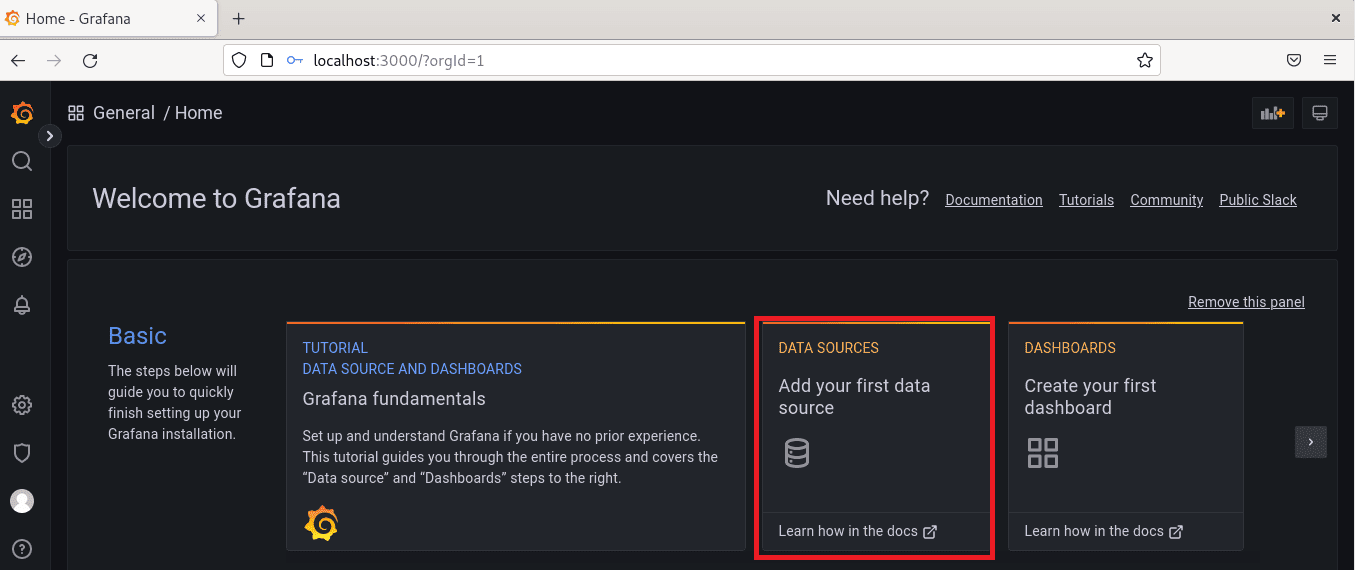Open the Grafana fundamentals tutorial

[394, 399]
